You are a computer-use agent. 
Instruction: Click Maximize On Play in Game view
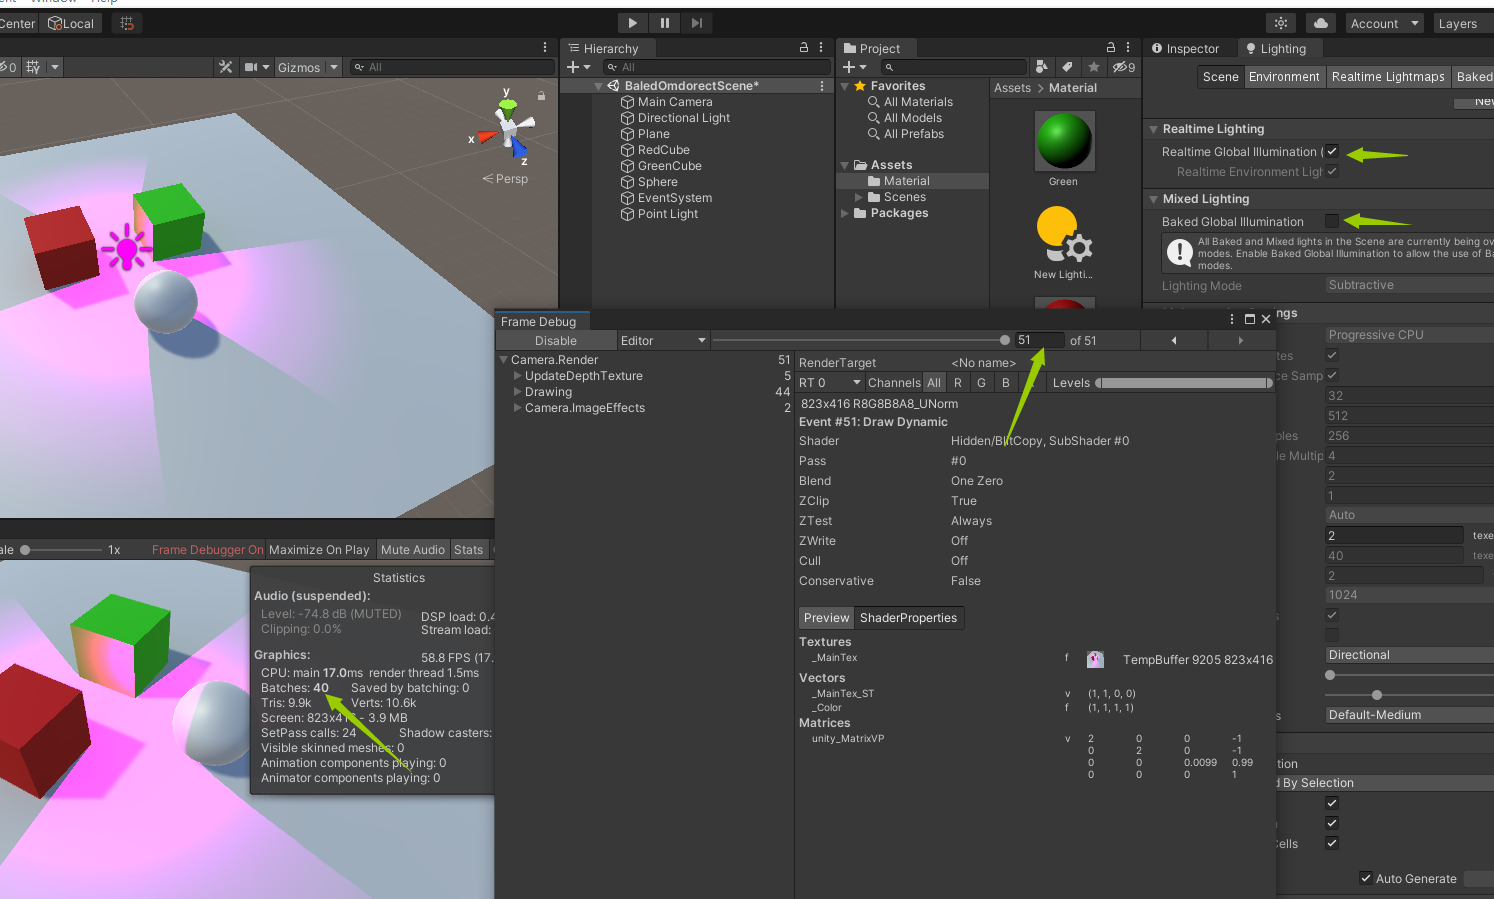click(x=318, y=549)
